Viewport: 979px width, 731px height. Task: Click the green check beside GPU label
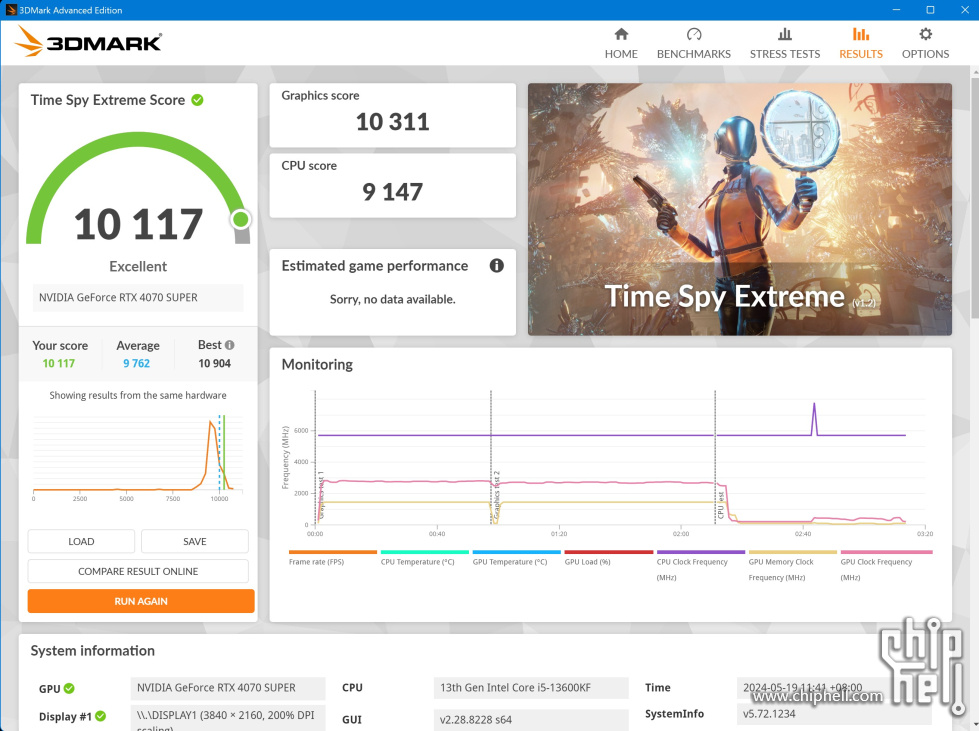[x=69, y=688]
